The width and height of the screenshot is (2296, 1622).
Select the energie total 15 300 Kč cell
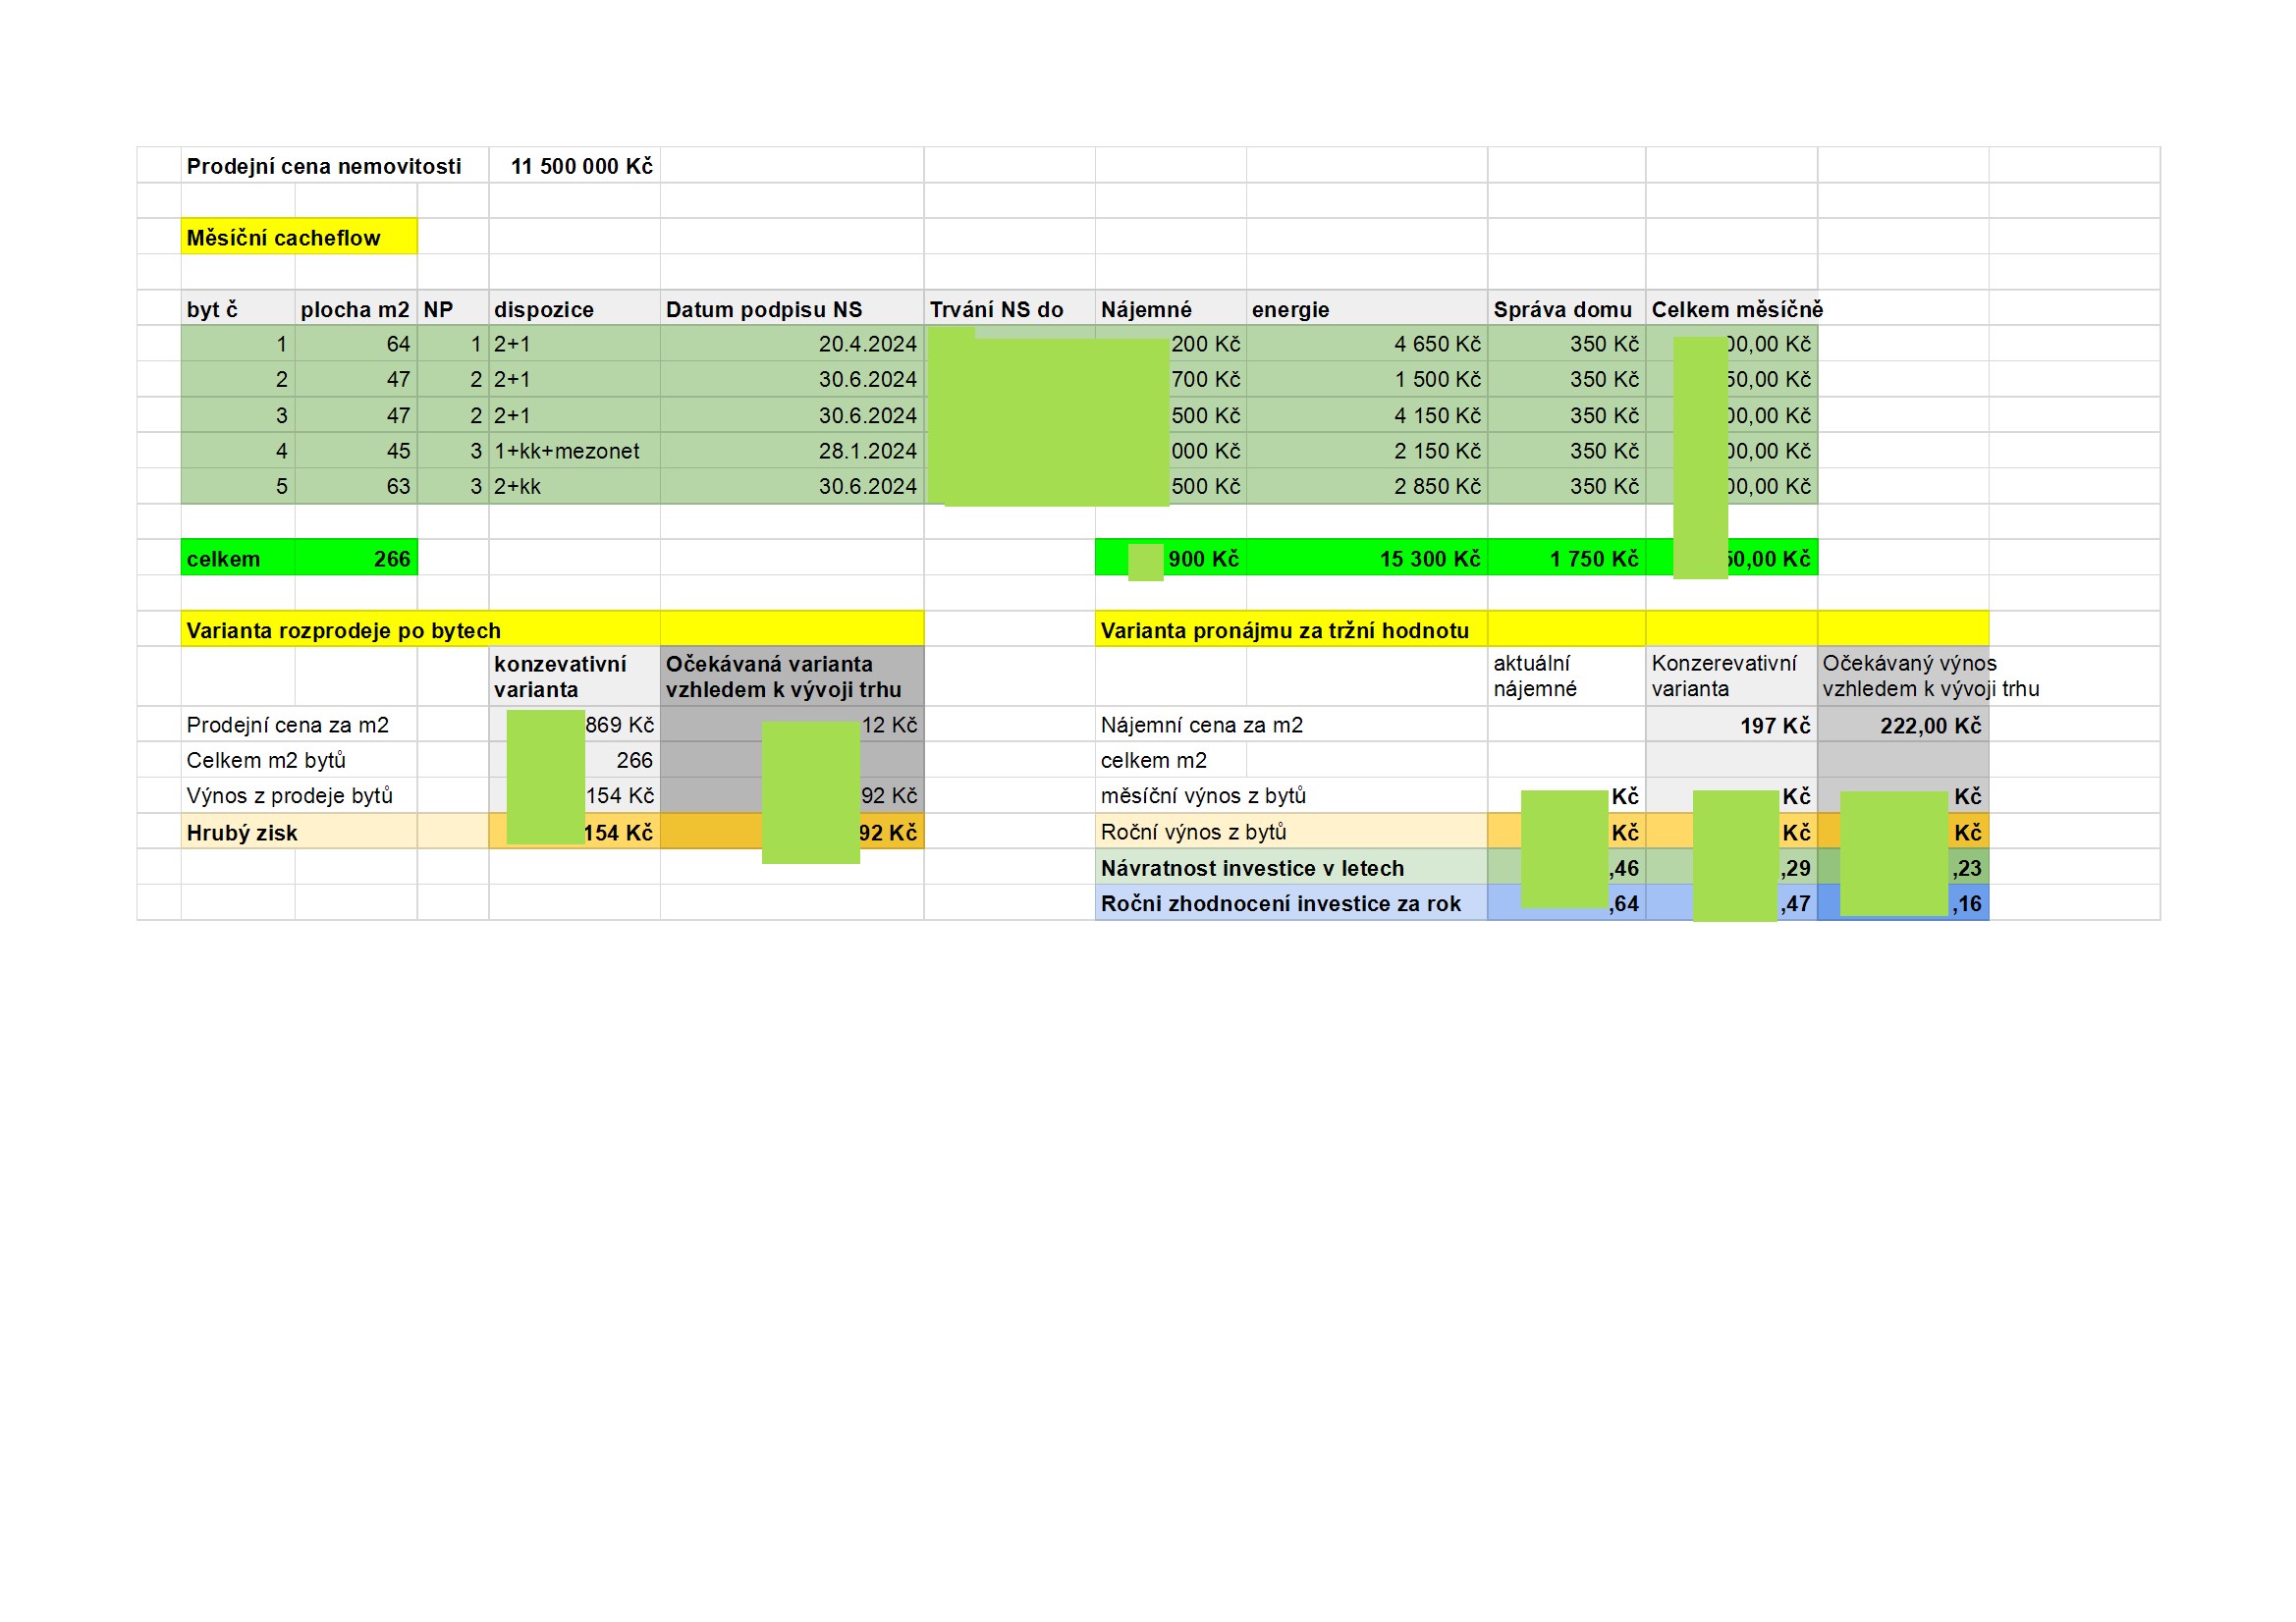(1367, 558)
